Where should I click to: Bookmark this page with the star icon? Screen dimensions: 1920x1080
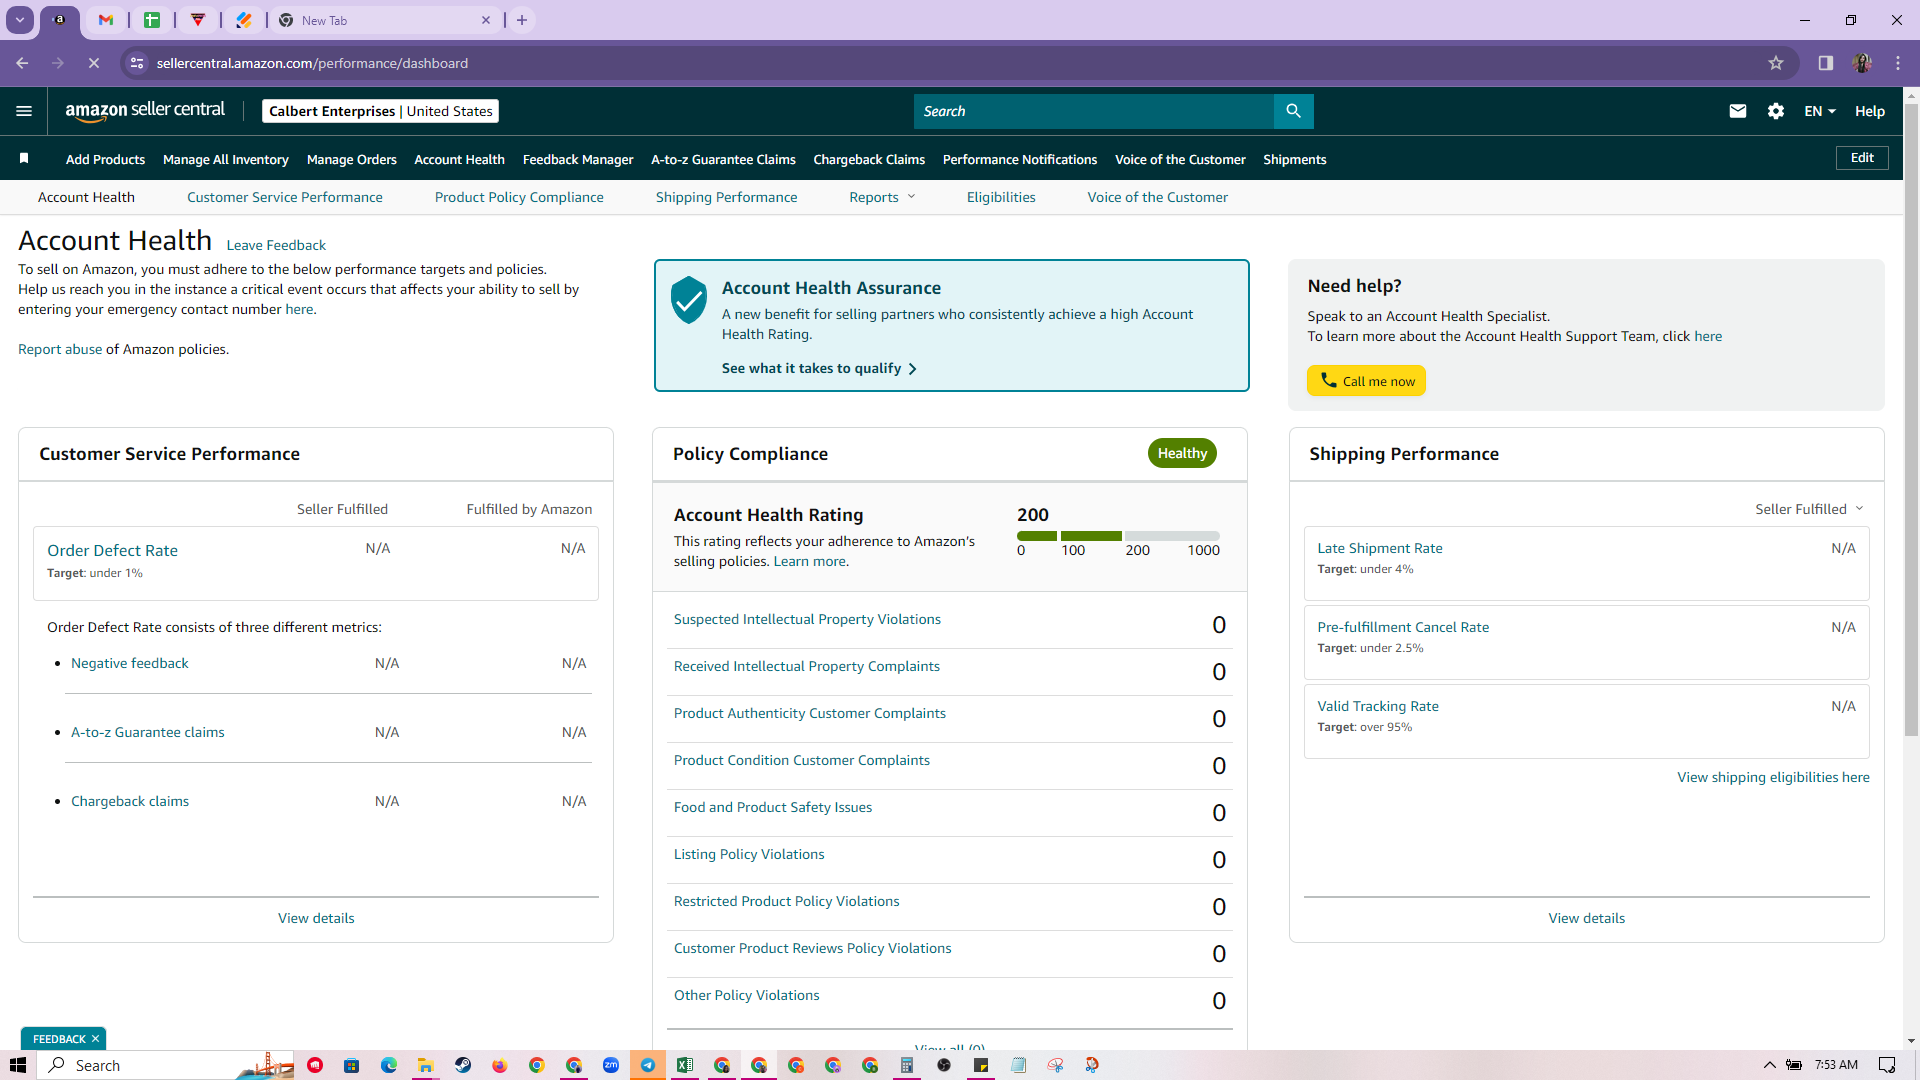pyautogui.click(x=1776, y=63)
